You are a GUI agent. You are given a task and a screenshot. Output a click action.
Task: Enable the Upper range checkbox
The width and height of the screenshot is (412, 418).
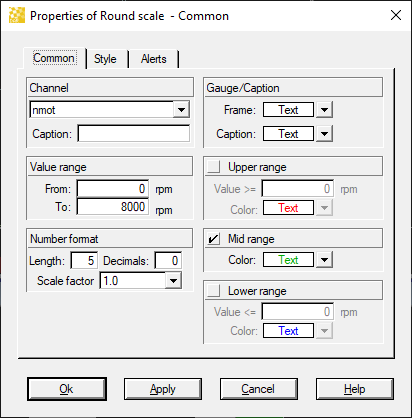(x=213, y=166)
